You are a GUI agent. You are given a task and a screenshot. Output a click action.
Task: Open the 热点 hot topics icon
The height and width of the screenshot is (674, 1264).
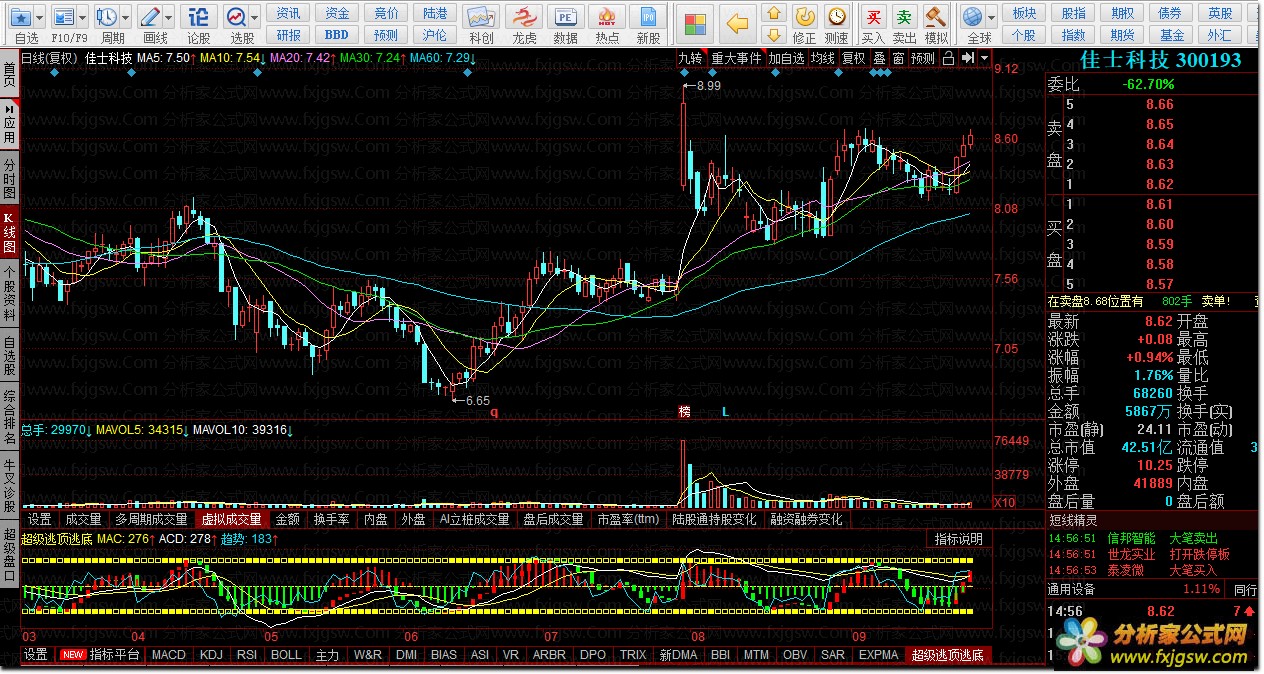click(x=606, y=17)
